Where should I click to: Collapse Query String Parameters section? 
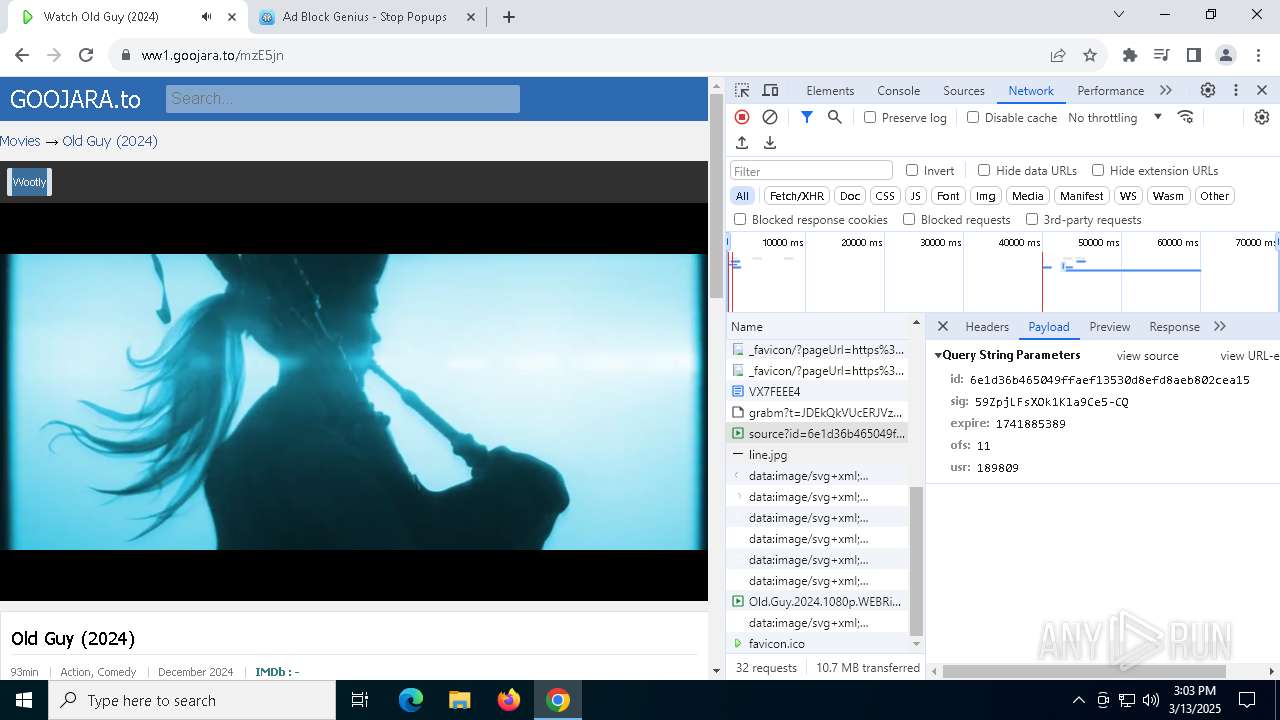tap(939, 355)
